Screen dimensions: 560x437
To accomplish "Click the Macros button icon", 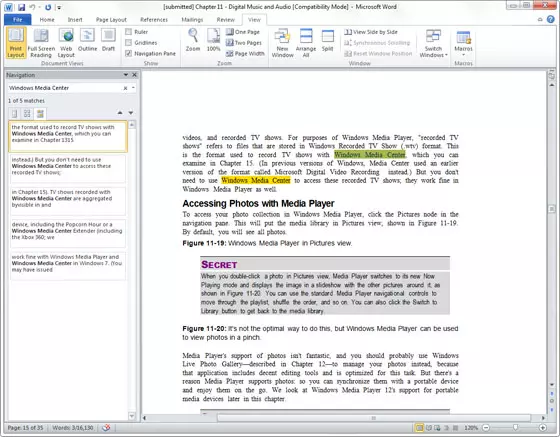I will (x=463, y=36).
